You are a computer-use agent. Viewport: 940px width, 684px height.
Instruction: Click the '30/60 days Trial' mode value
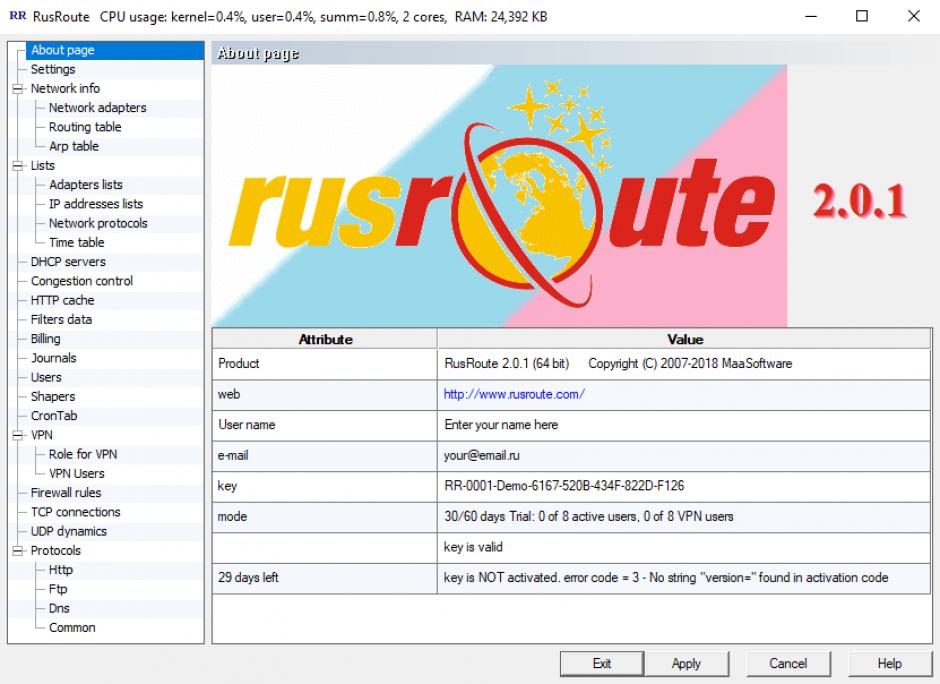click(684, 517)
